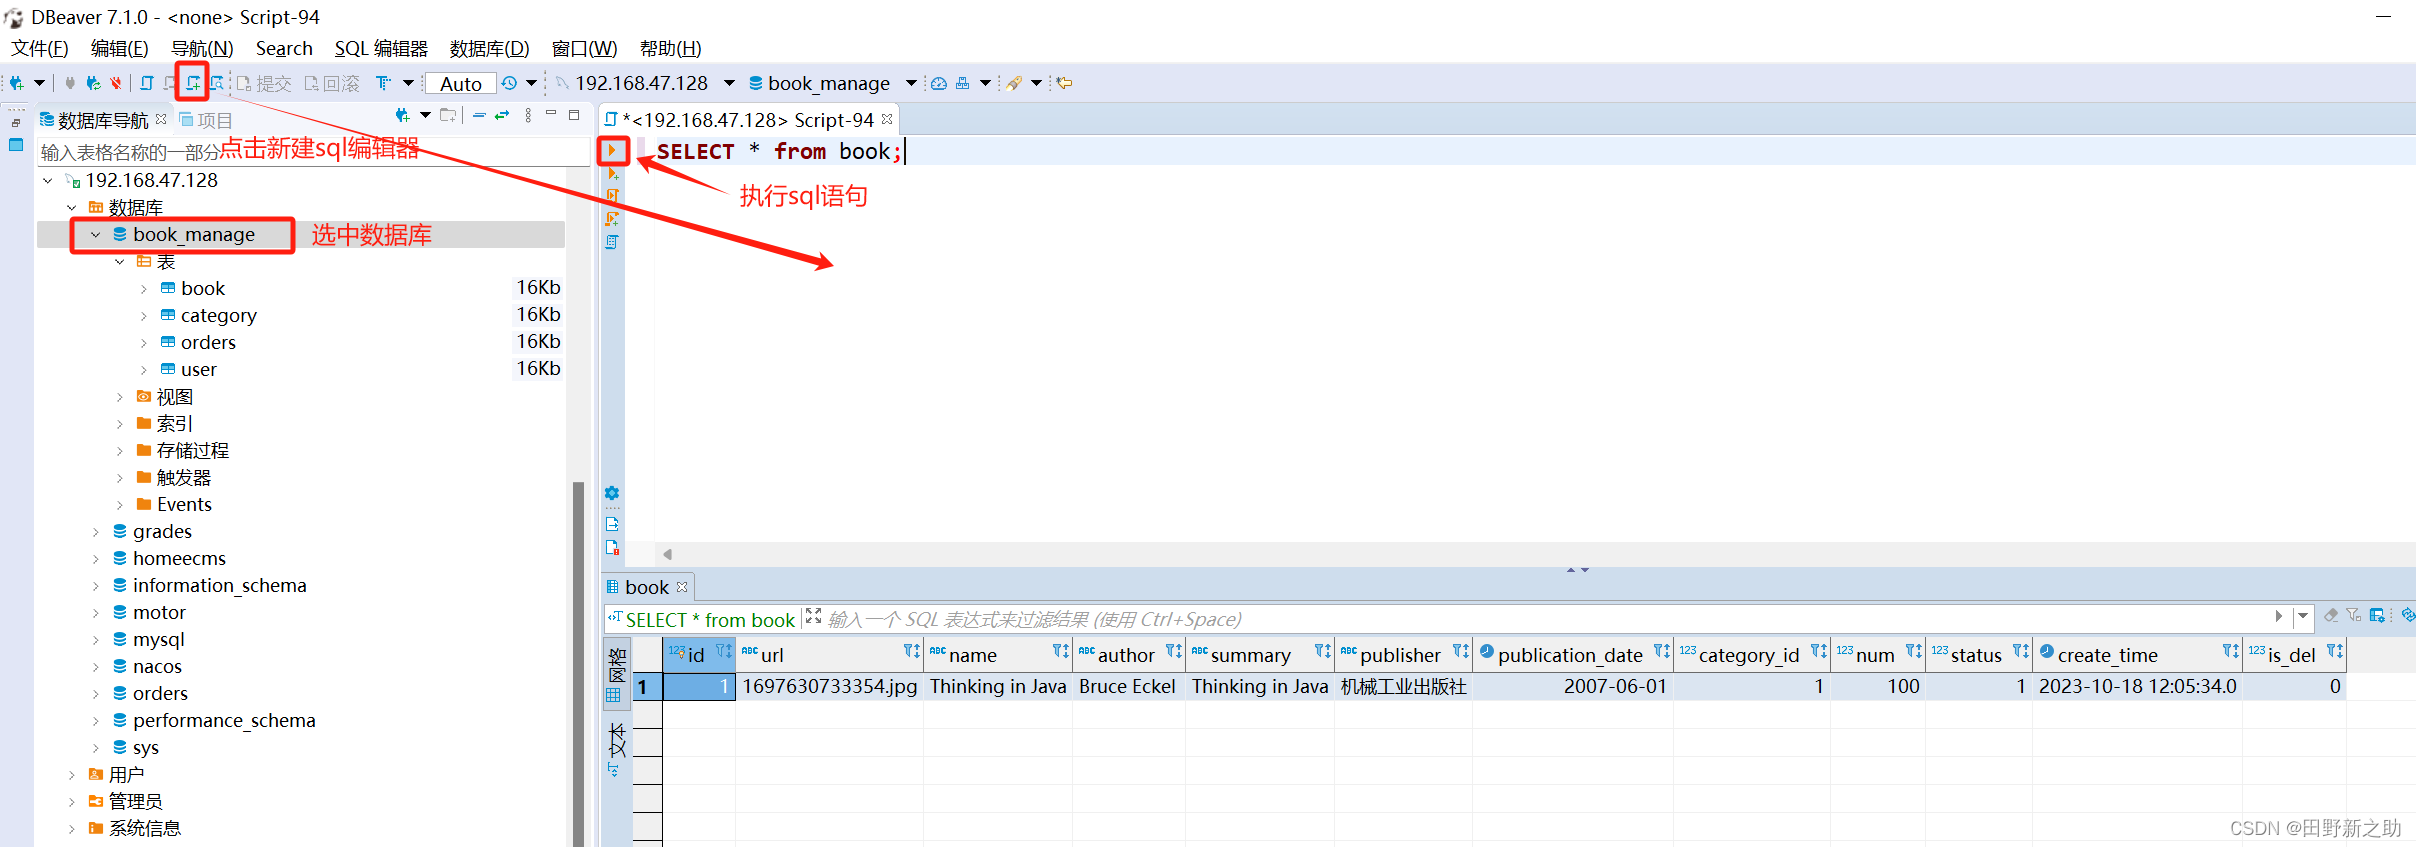
Task: Click the explain execution plan icon
Action: pyautogui.click(x=612, y=242)
